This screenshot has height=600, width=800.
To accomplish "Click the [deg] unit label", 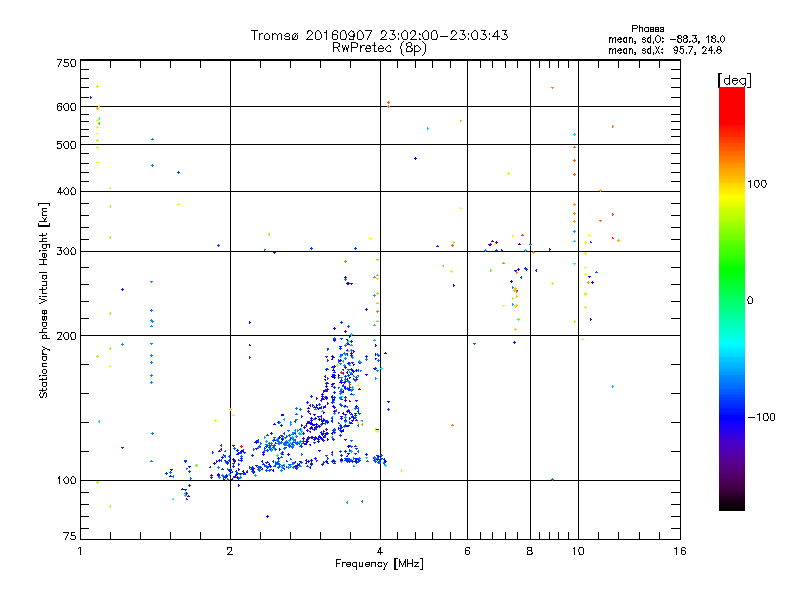I will tap(734, 80).
